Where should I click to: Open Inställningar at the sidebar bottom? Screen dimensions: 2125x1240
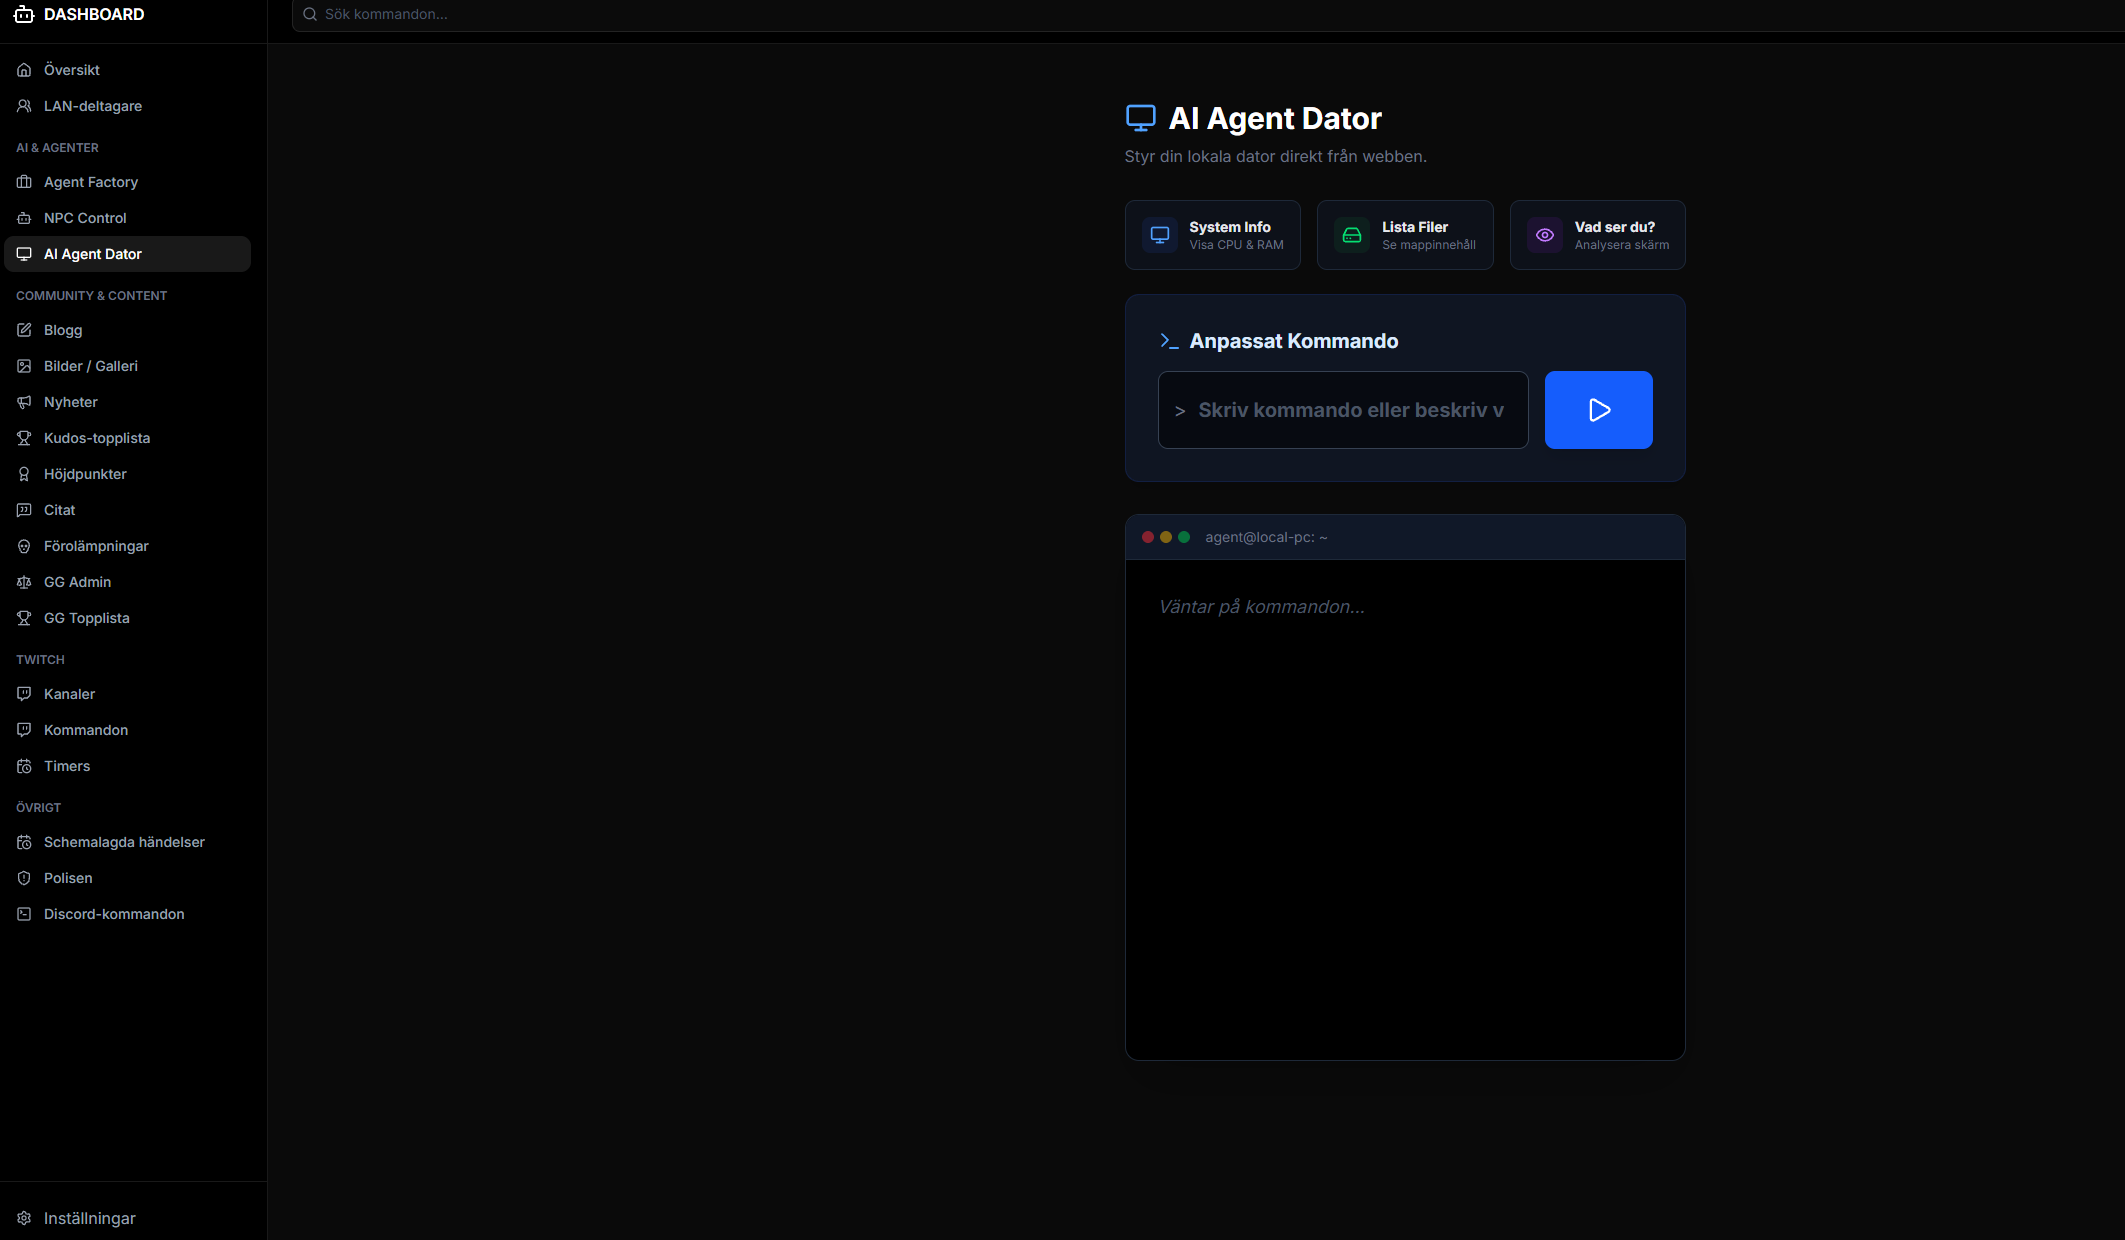click(128, 1218)
